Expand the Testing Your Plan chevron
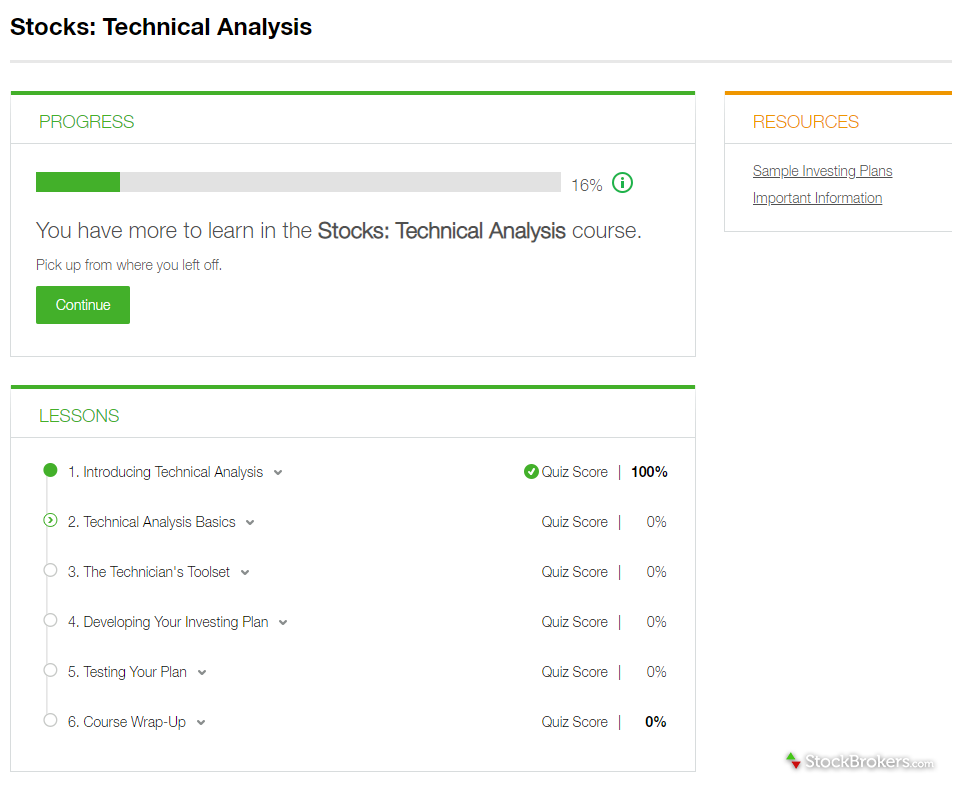Screen dimensions: 959x785 [x=202, y=673]
